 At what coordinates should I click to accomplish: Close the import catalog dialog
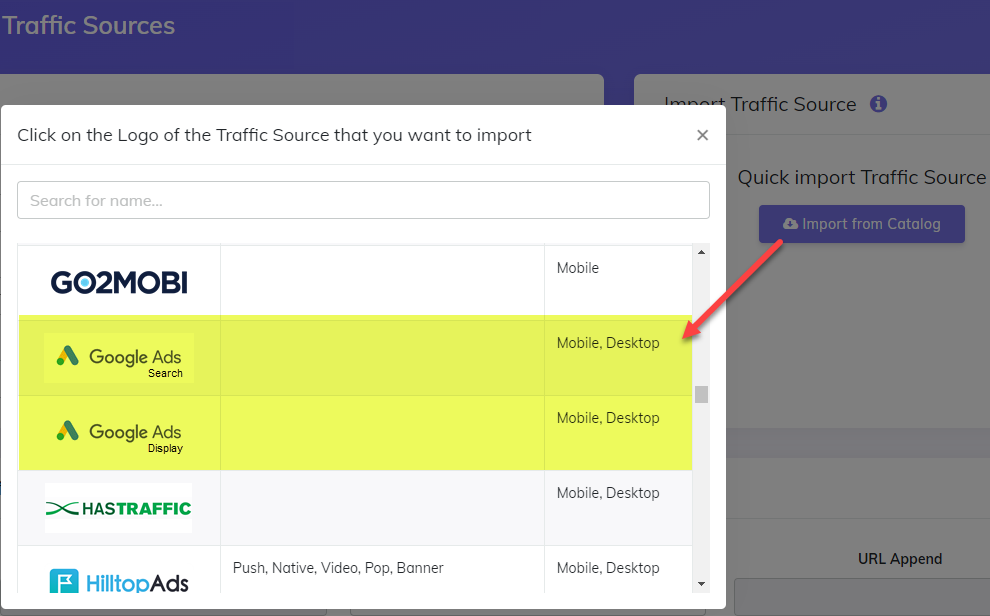[x=702, y=135]
